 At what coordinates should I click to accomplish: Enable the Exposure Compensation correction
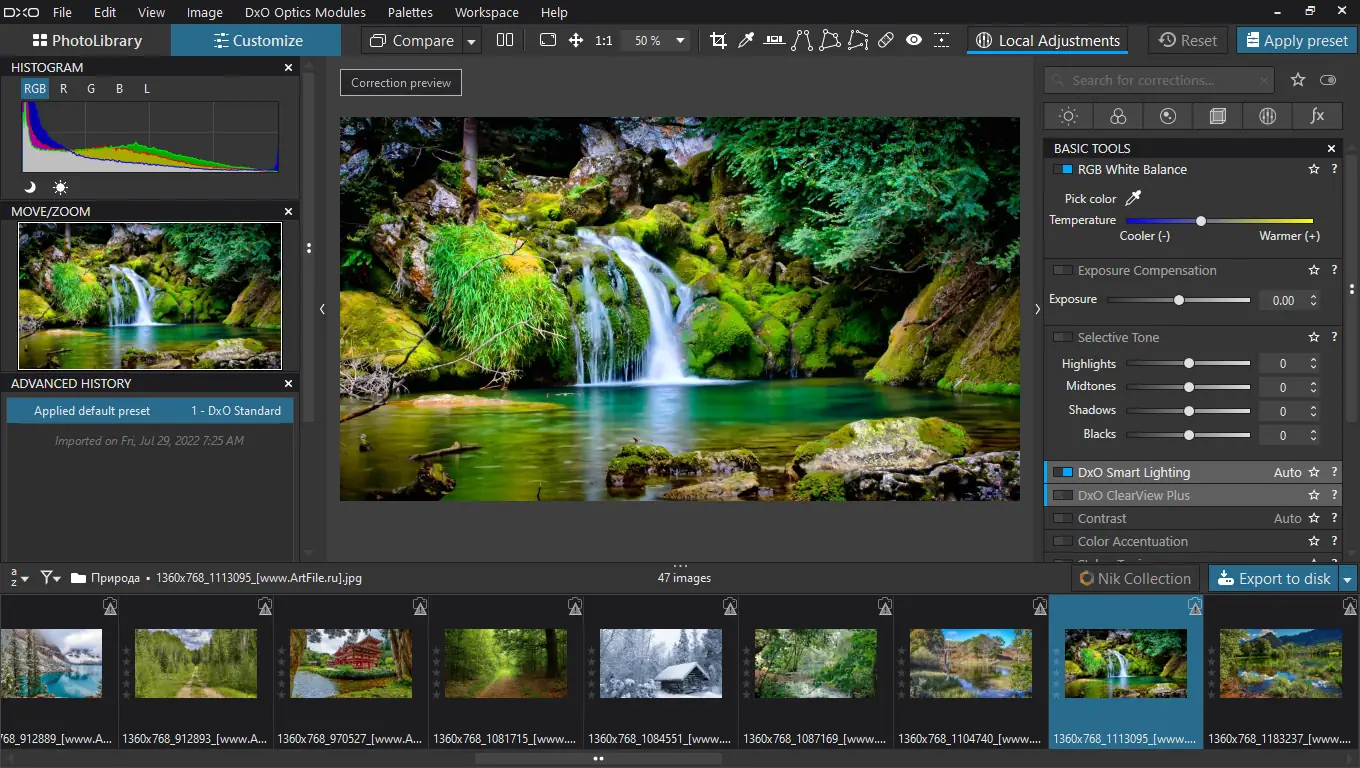pyautogui.click(x=1063, y=271)
